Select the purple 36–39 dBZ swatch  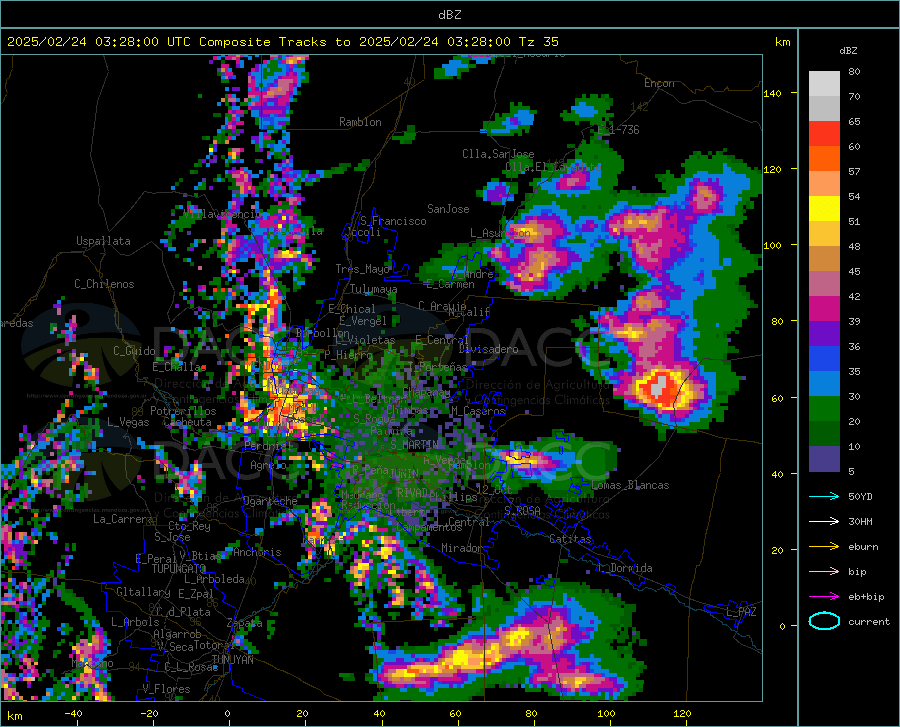[x=824, y=334]
